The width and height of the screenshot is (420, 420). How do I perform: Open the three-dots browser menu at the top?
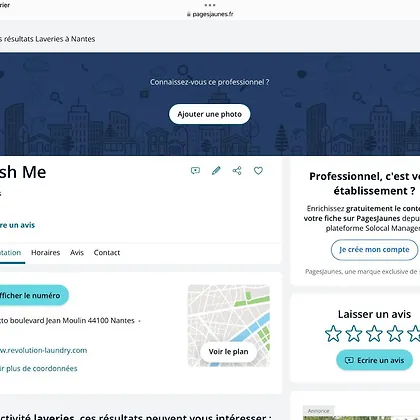tap(210, 5)
